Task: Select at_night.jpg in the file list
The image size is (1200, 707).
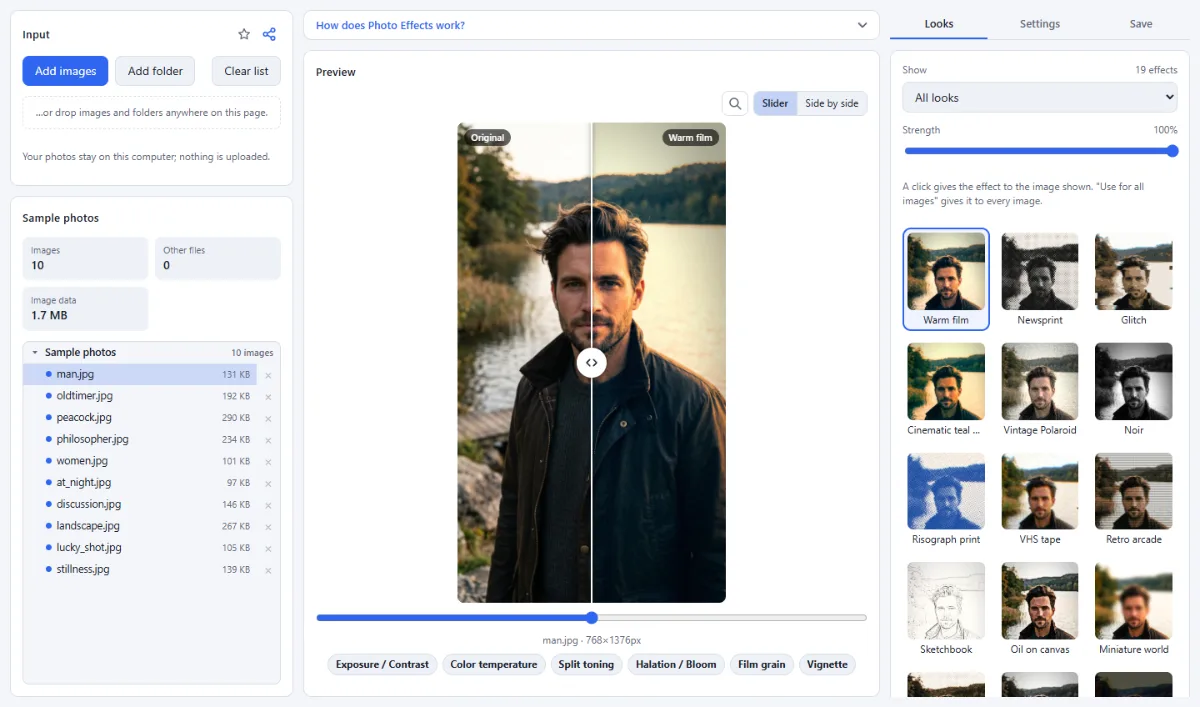Action: coord(140,483)
